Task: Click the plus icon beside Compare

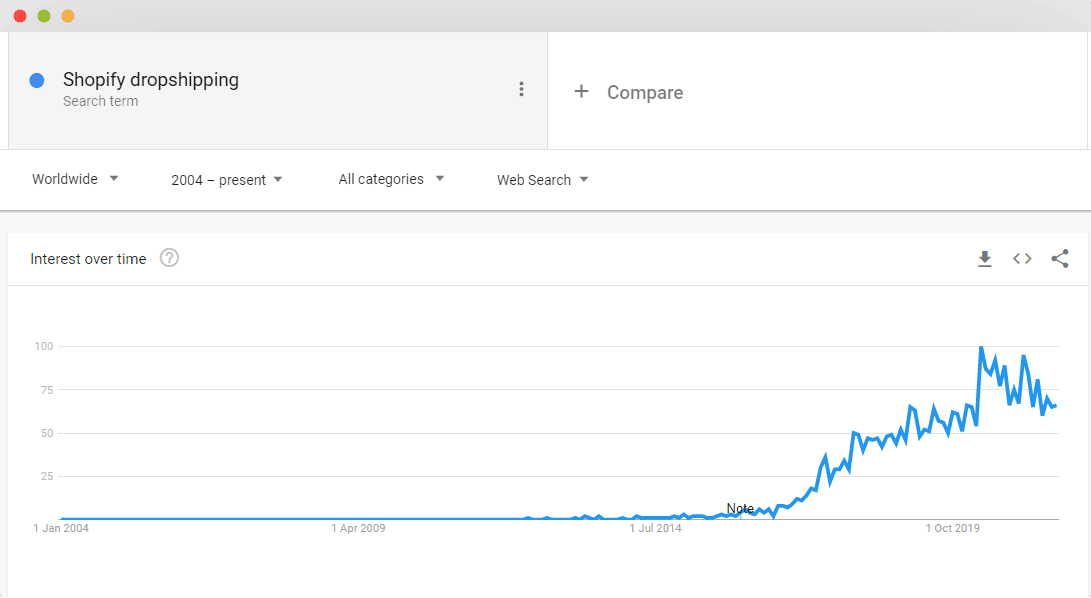Action: point(581,91)
